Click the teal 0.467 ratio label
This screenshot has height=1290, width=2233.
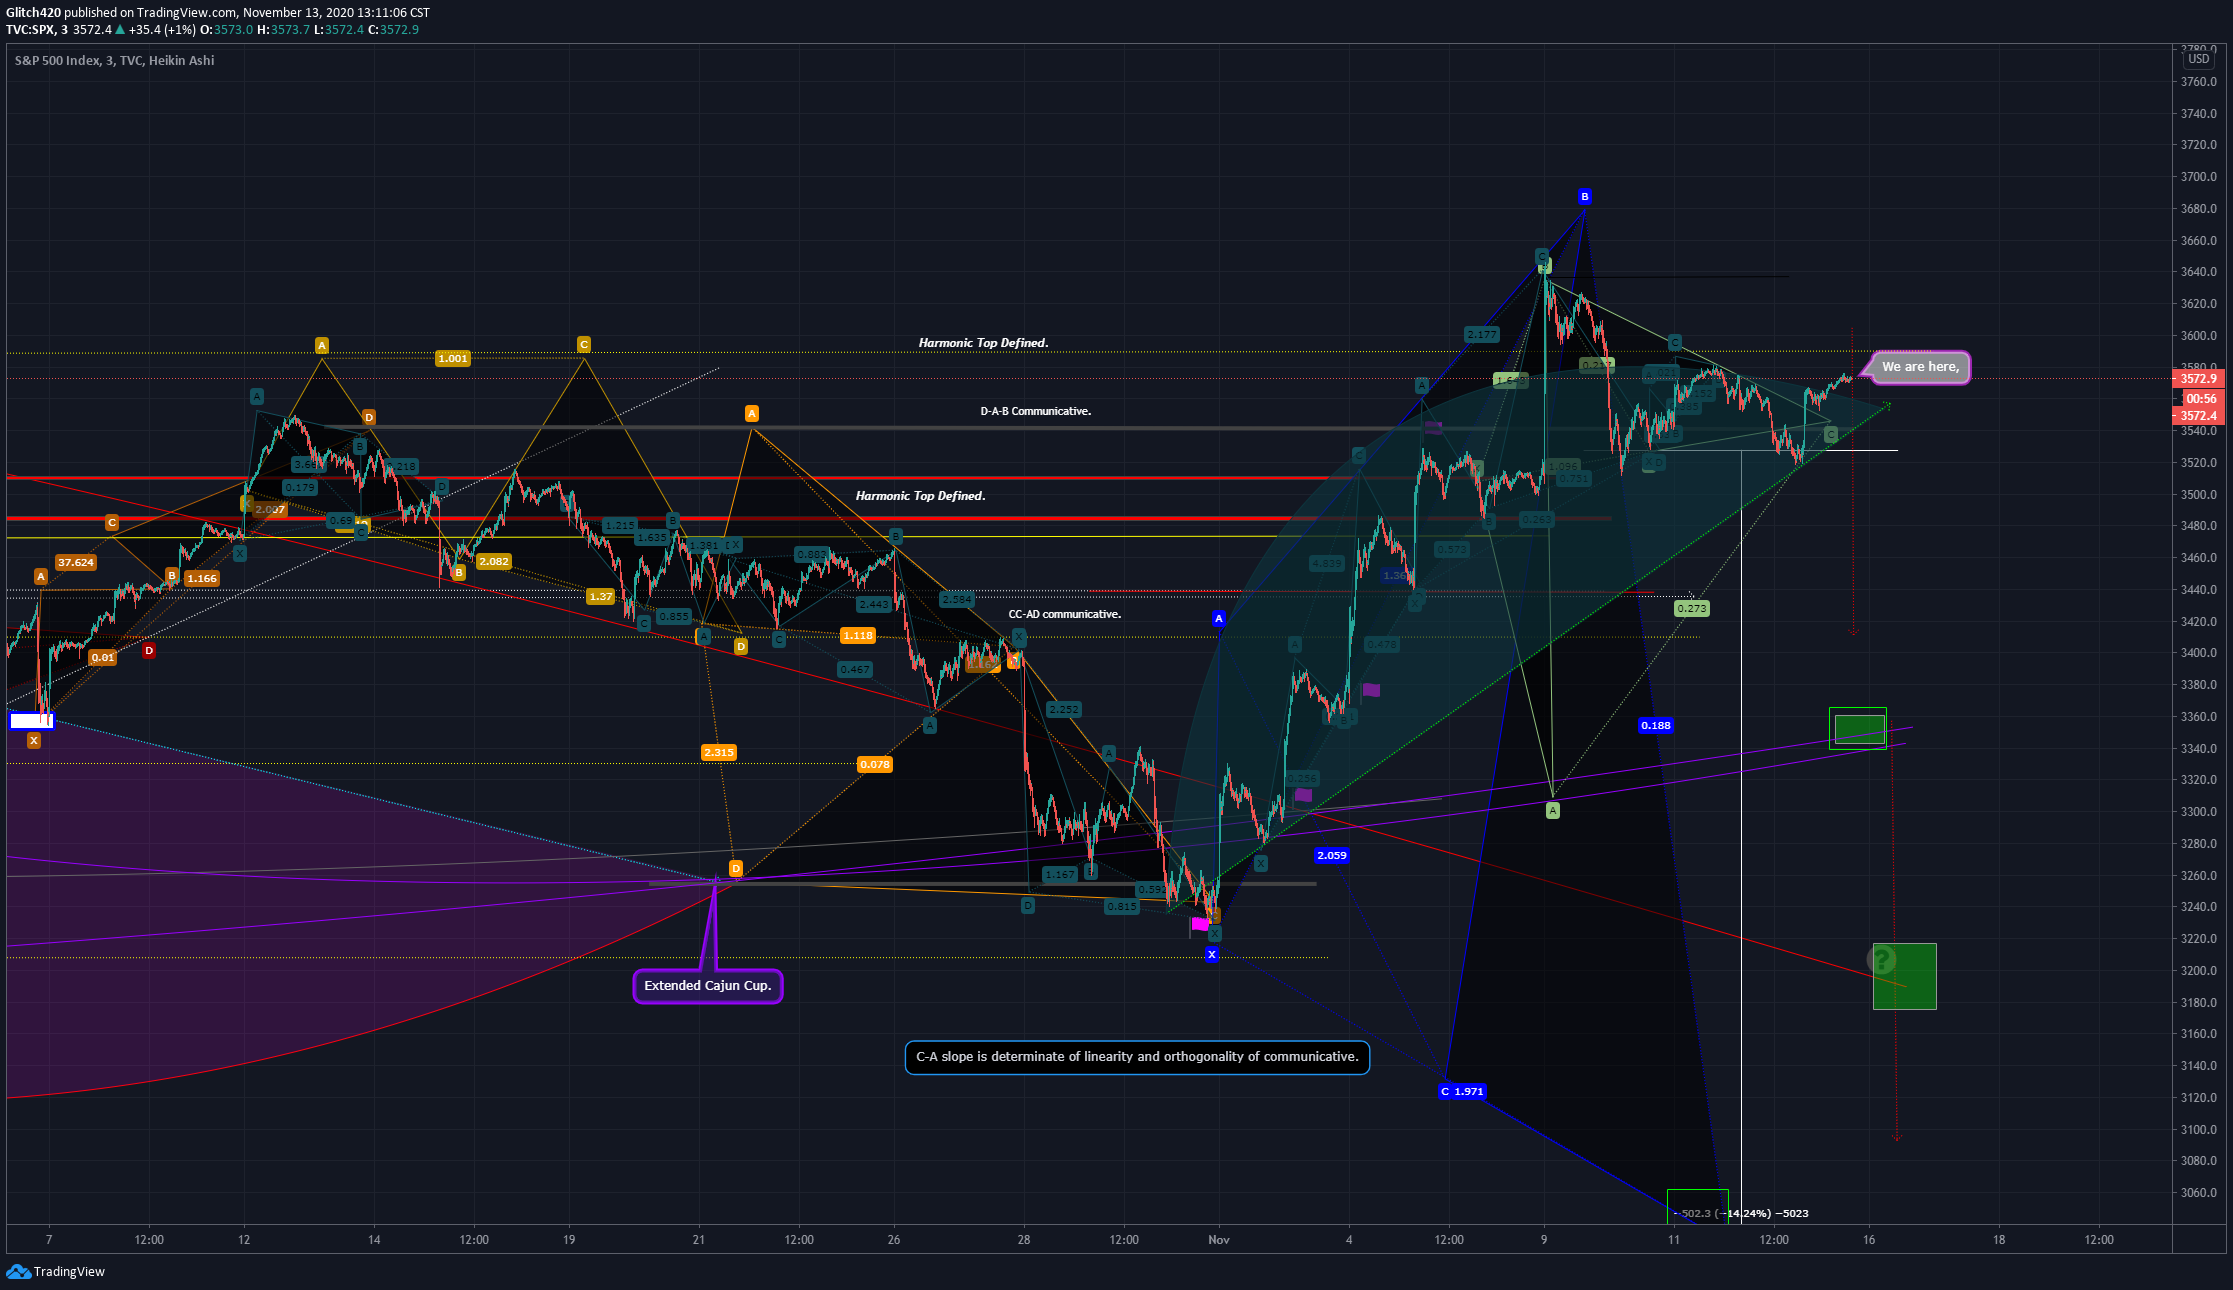coord(855,670)
